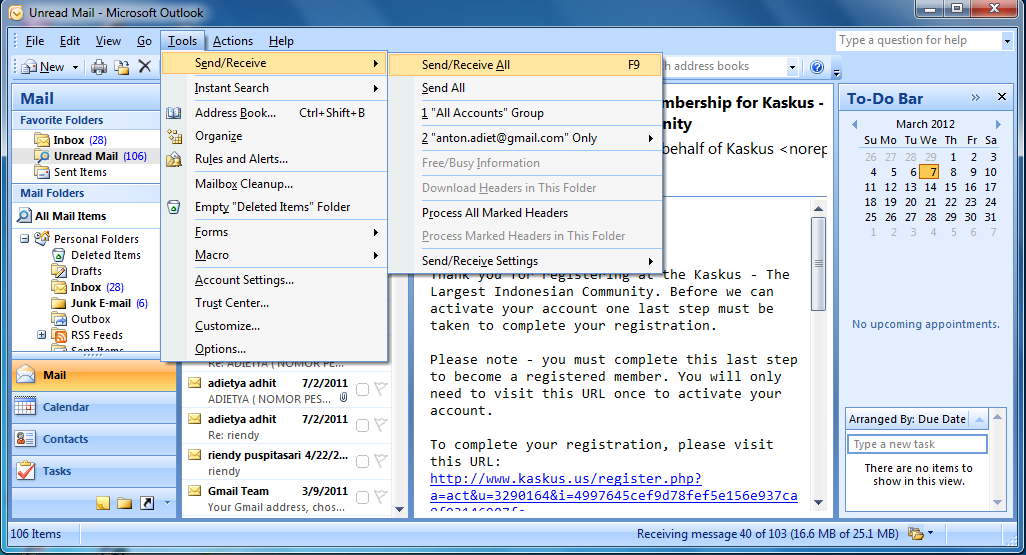The image size is (1026, 555).
Task: Minimize the To-Do Bar with chevrons
Action: [x=975, y=98]
